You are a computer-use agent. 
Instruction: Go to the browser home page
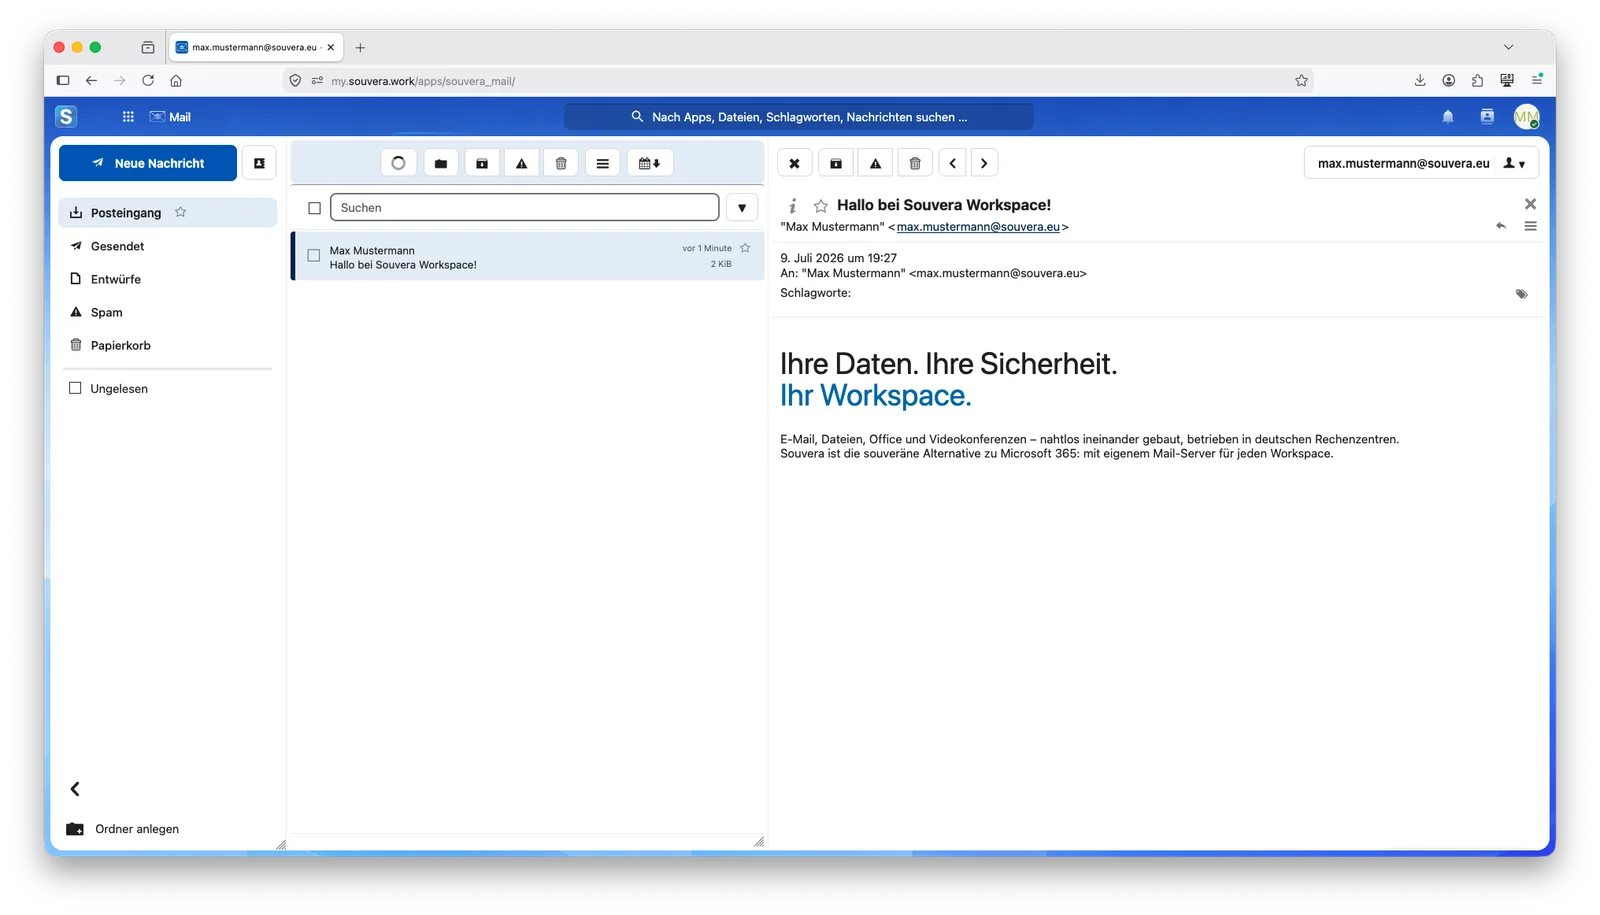176,80
